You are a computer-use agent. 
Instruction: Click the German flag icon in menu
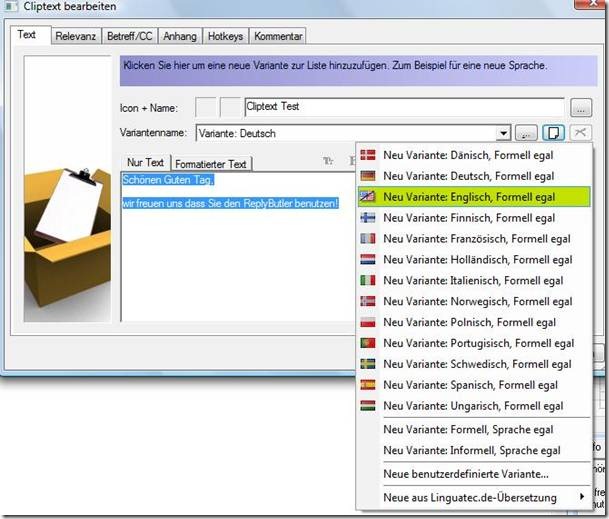pos(367,176)
